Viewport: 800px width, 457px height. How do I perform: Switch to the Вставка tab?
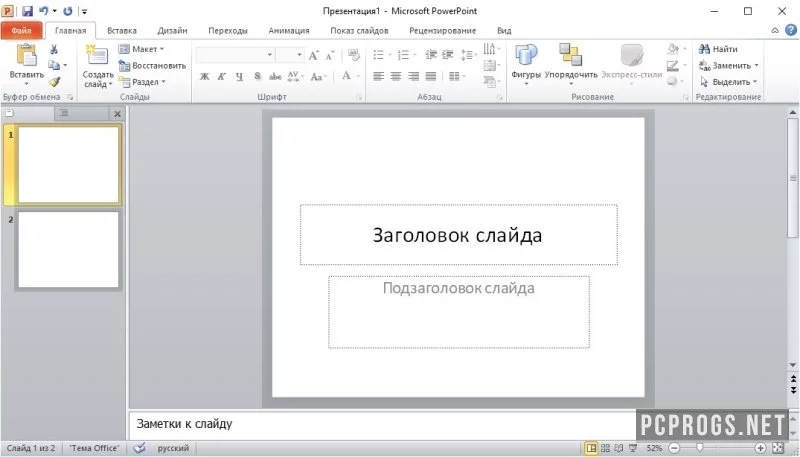[121, 31]
